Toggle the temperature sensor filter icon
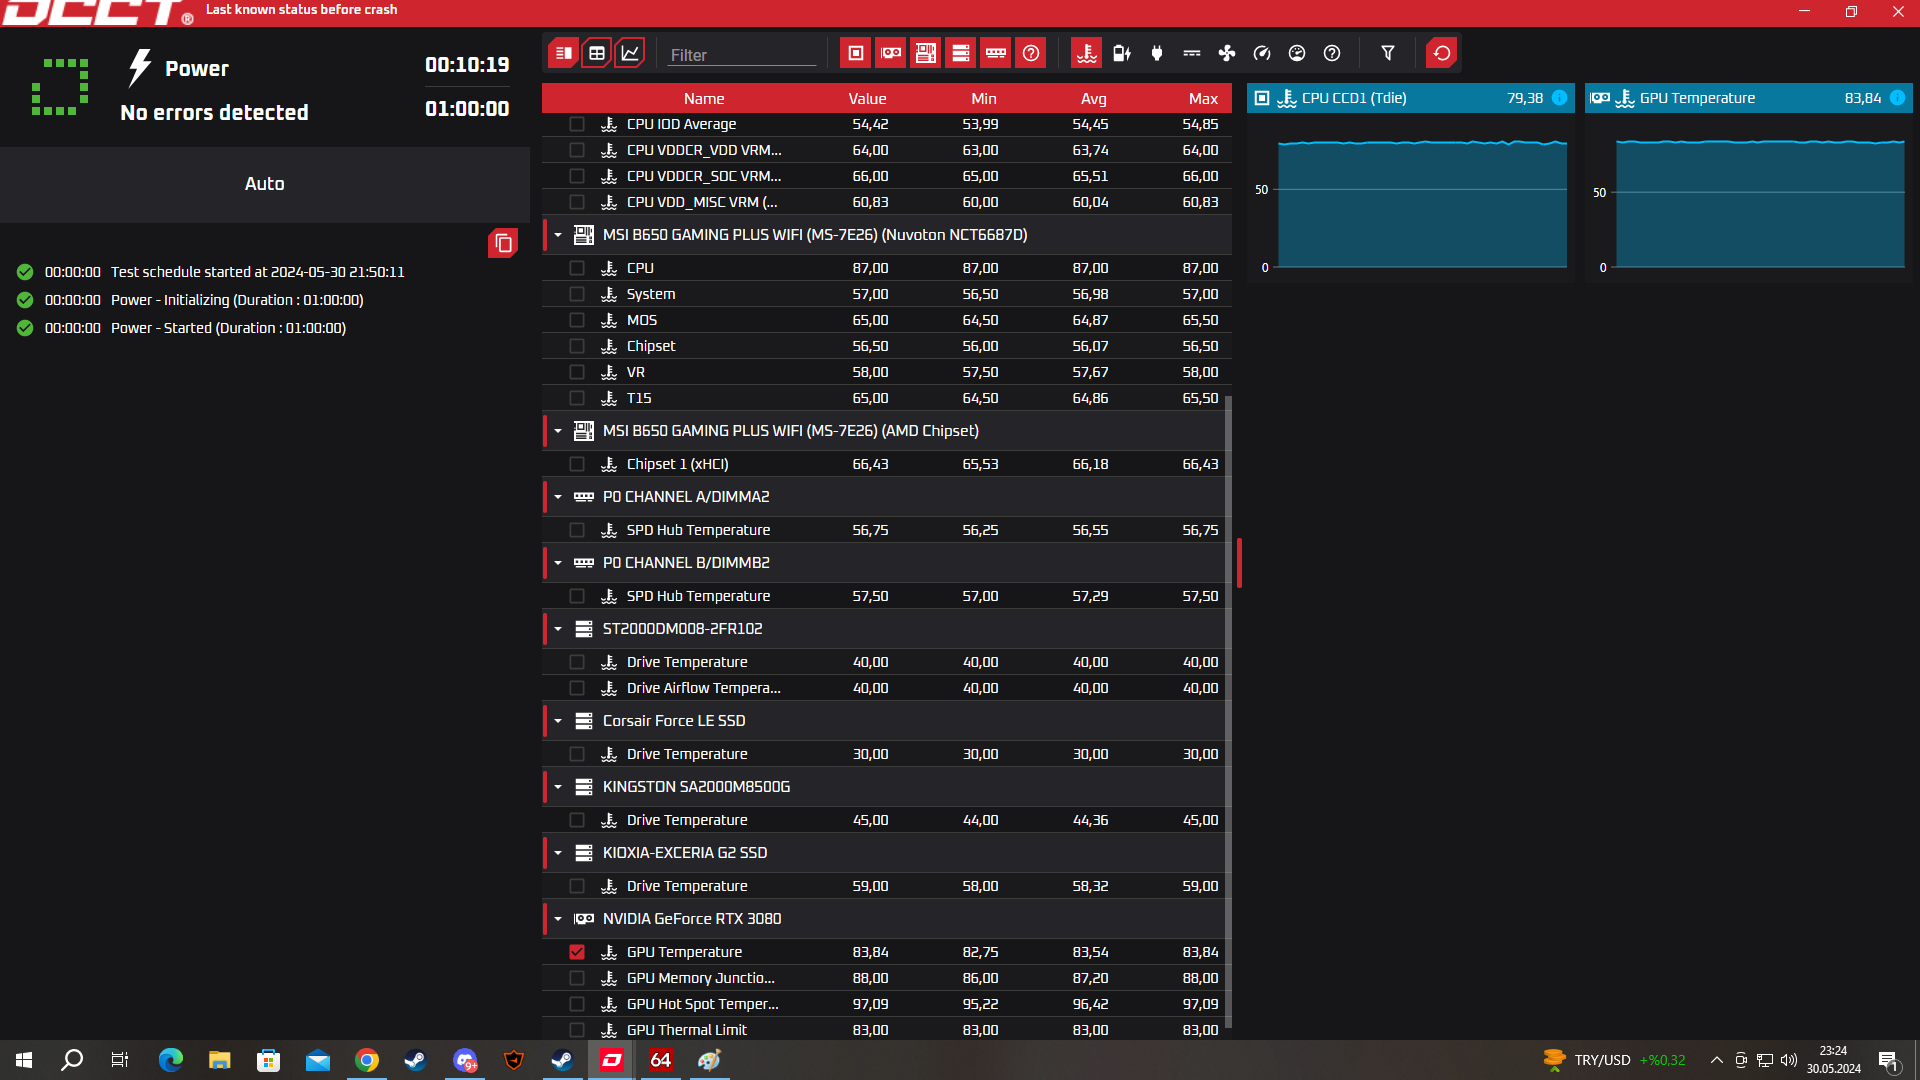Screen dimensions: 1920x1080 coord(1087,53)
